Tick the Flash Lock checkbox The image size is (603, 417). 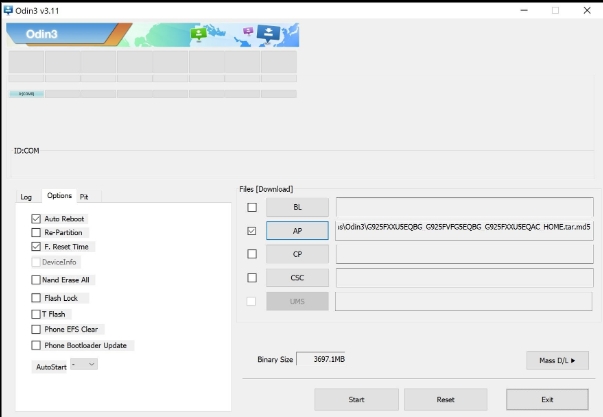(36, 298)
